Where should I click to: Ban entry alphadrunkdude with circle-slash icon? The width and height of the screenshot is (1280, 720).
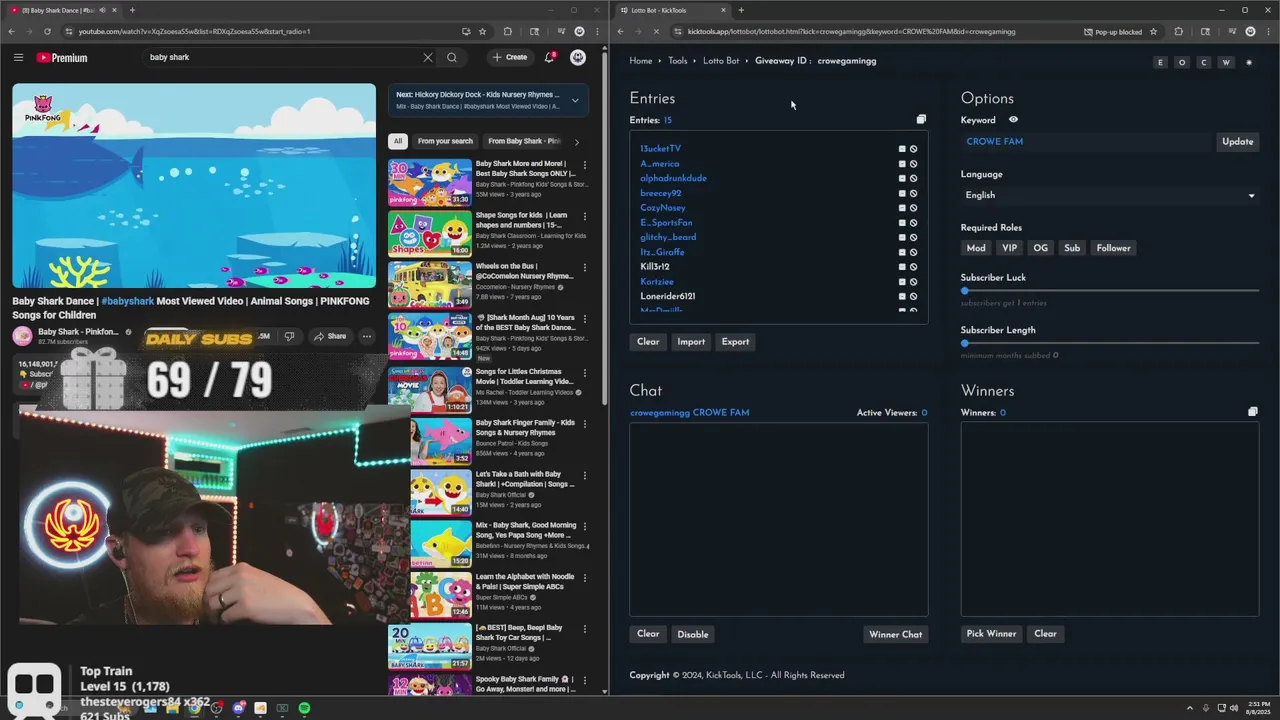point(913,178)
